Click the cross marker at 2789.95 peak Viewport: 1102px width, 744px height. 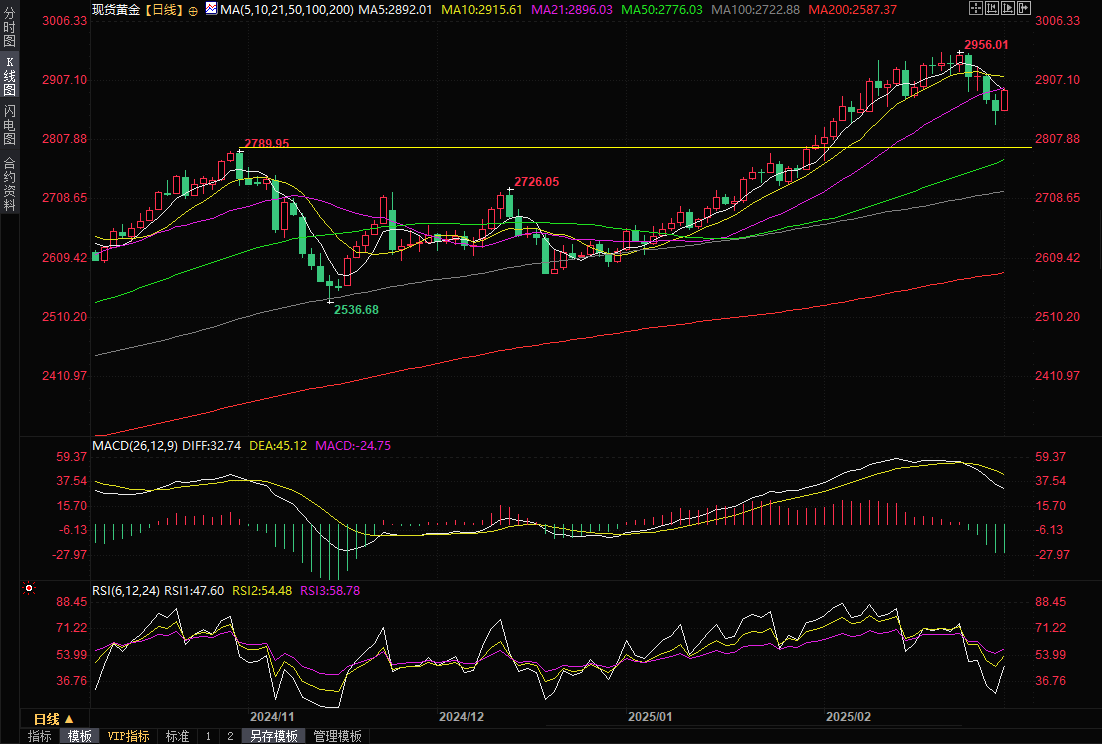(240, 152)
